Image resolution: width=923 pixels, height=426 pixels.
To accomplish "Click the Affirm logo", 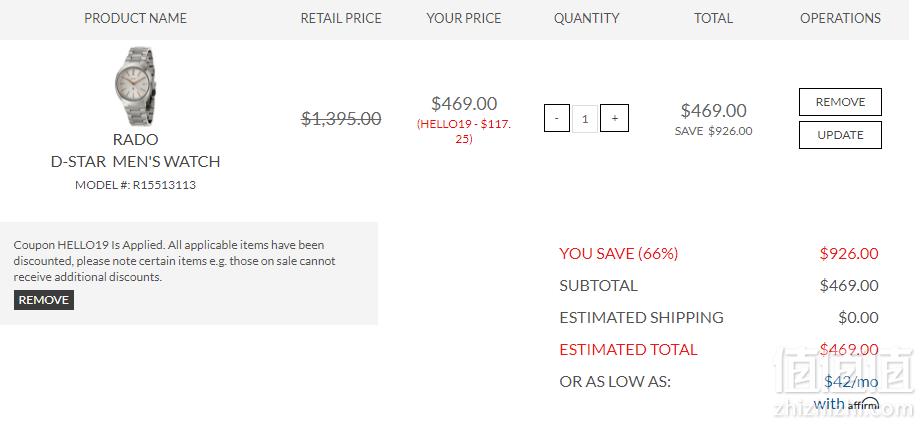I will (864, 405).
